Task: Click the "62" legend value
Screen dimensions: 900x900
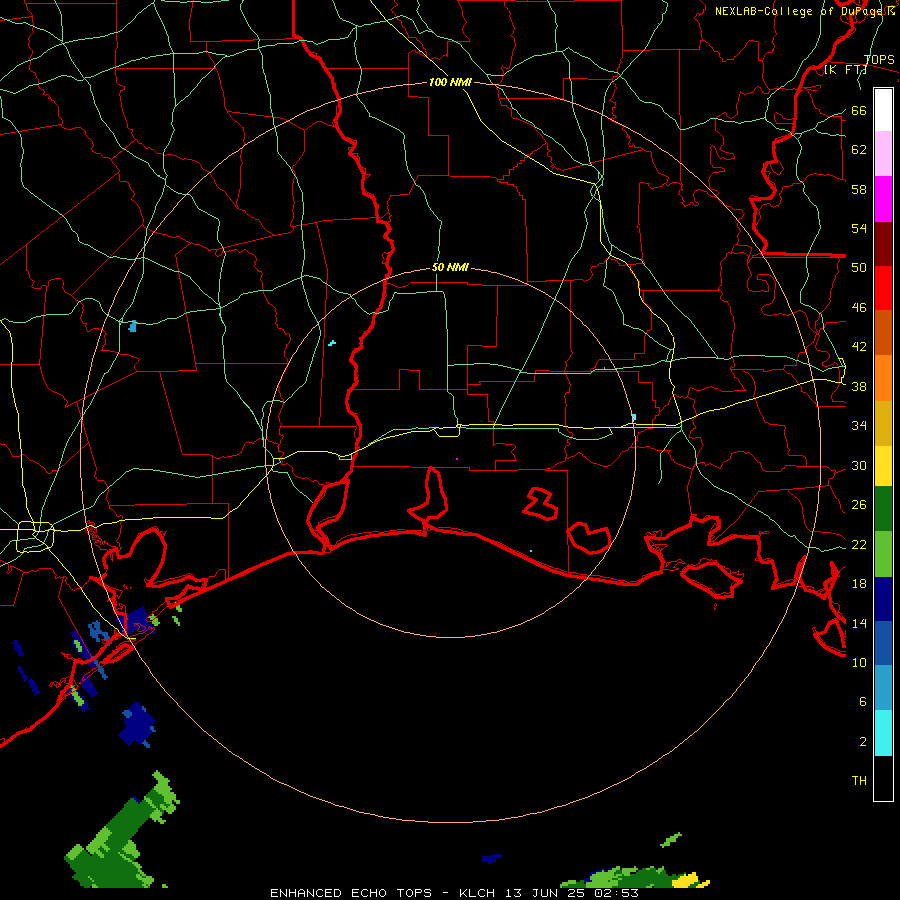Action: tap(859, 150)
